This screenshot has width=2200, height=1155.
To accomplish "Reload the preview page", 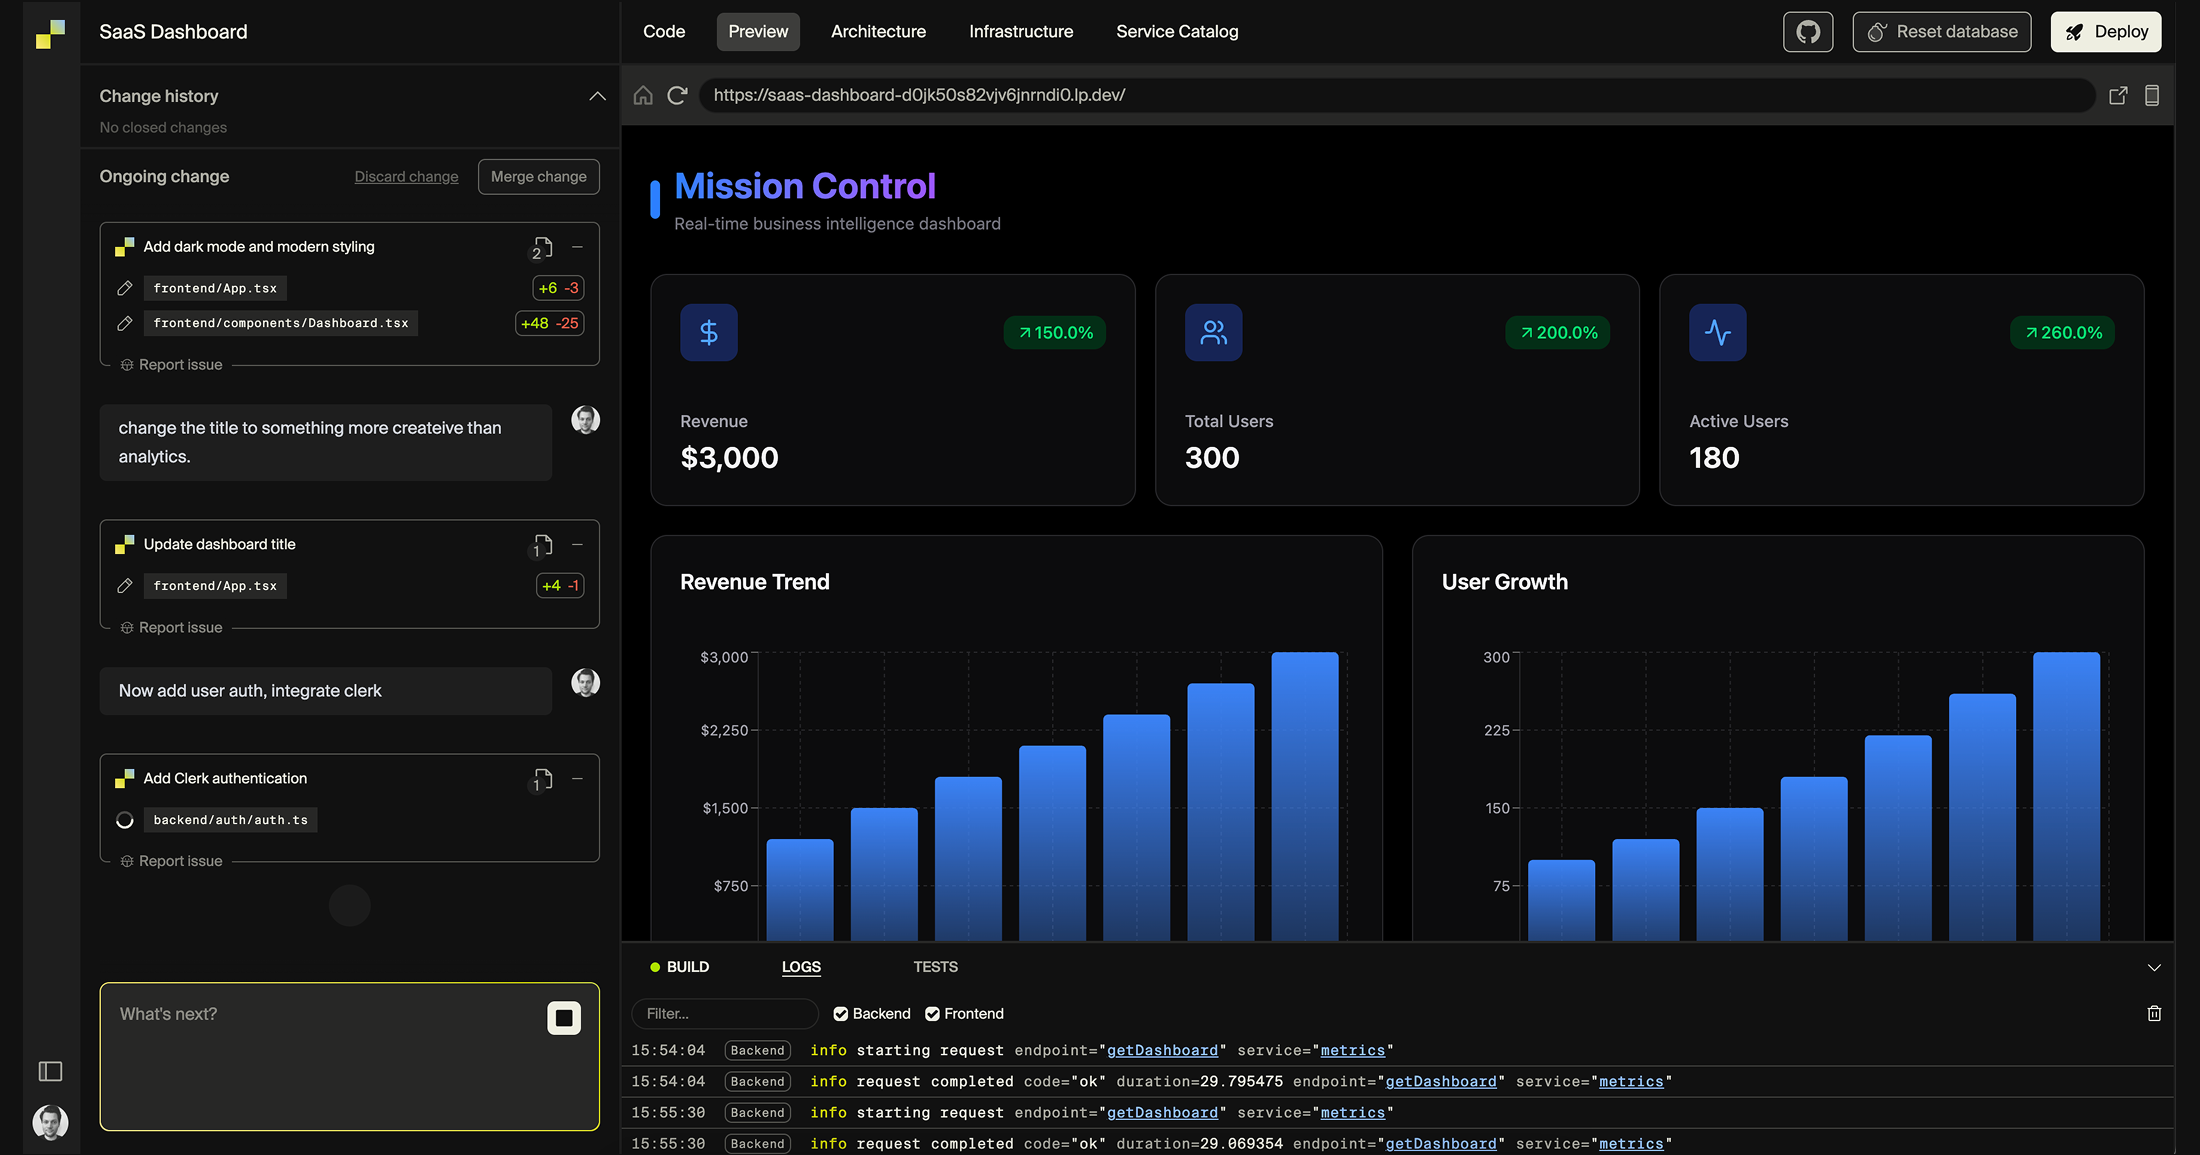I will 677,95.
